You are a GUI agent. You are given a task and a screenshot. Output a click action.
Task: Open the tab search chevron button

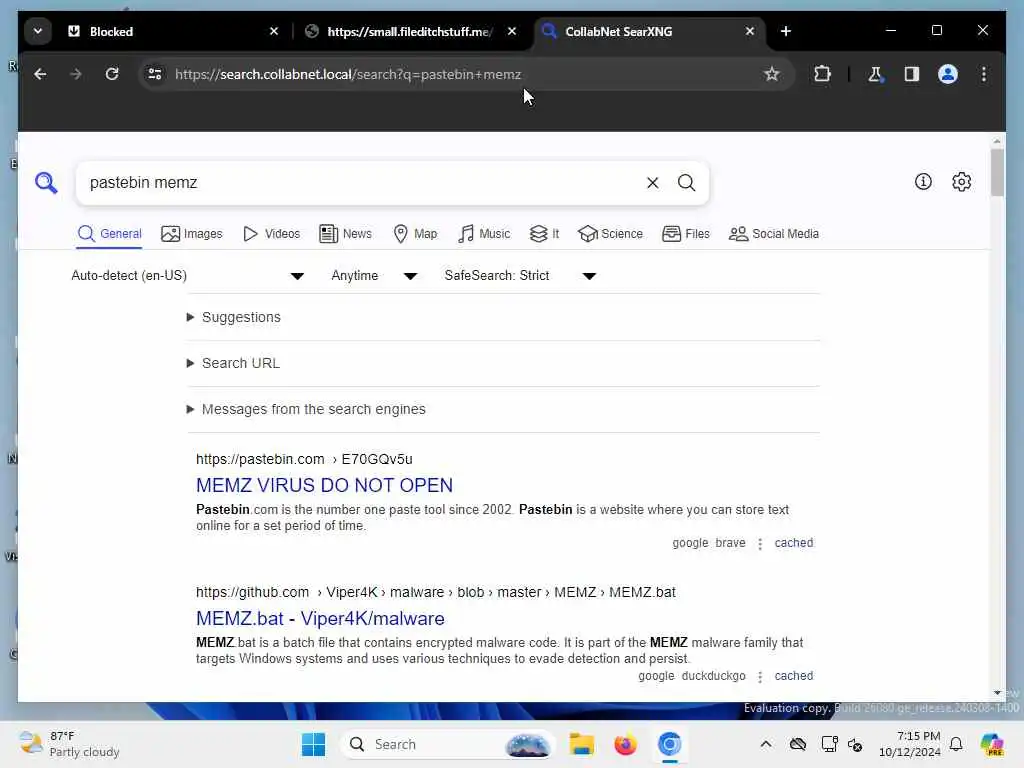point(38,31)
